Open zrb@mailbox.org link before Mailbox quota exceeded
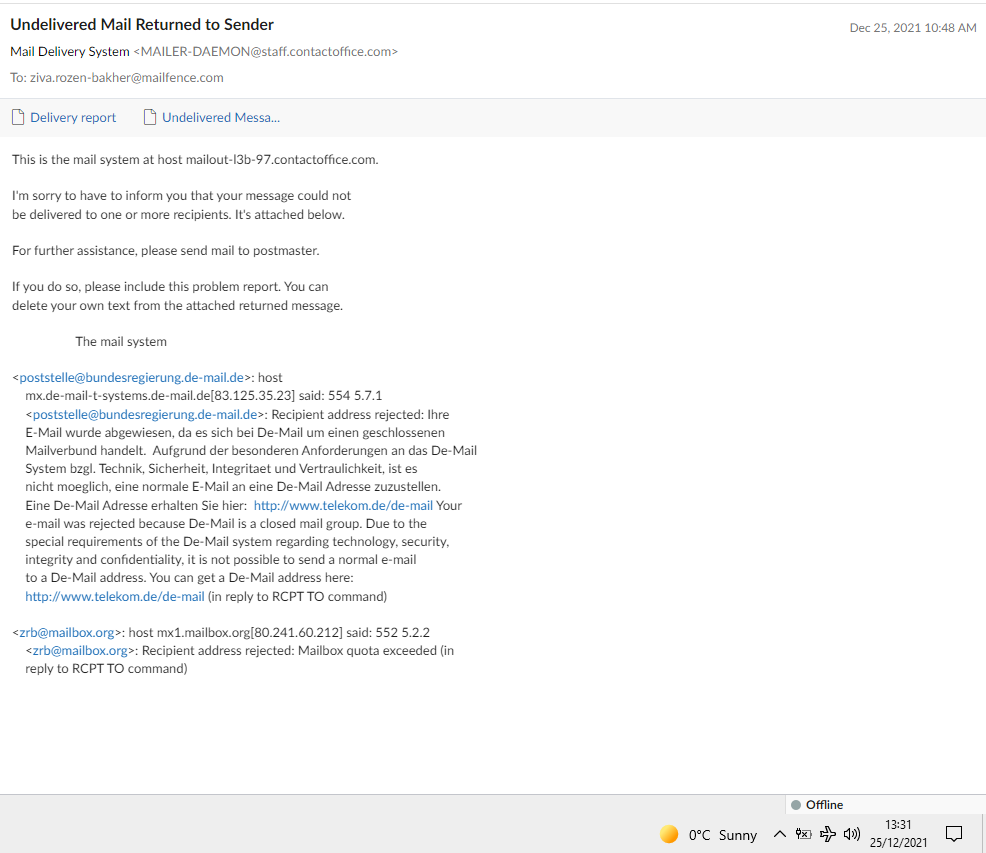This screenshot has width=986, height=853. tap(80, 650)
